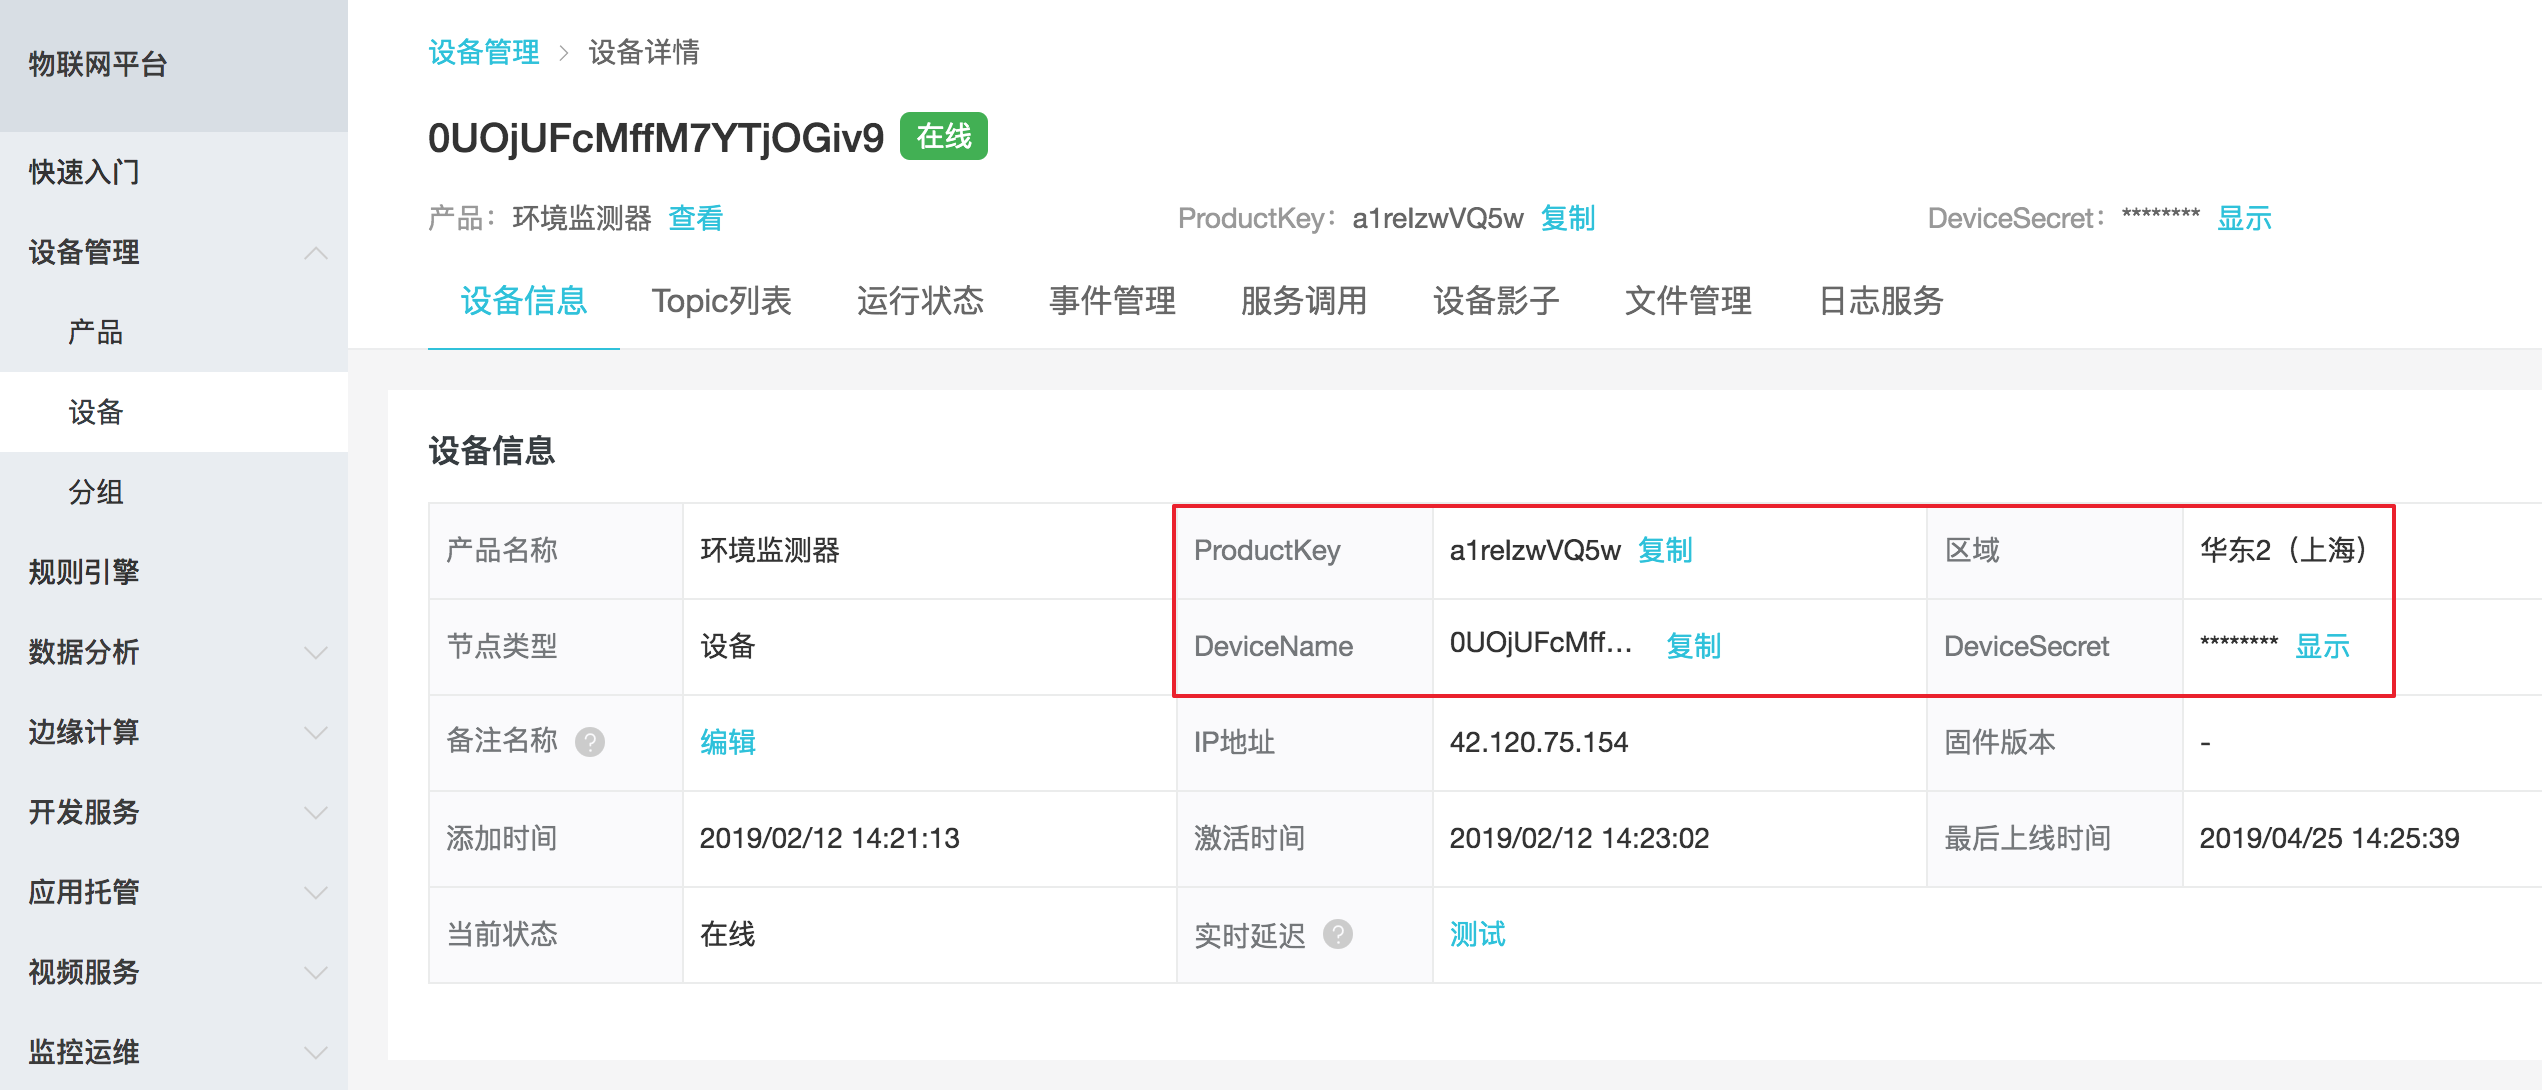The width and height of the screenshot is (2542, 1090).
Task: Switch to the 日志服务 tab
Action: pyautogui.click(x=1880, y=301)
